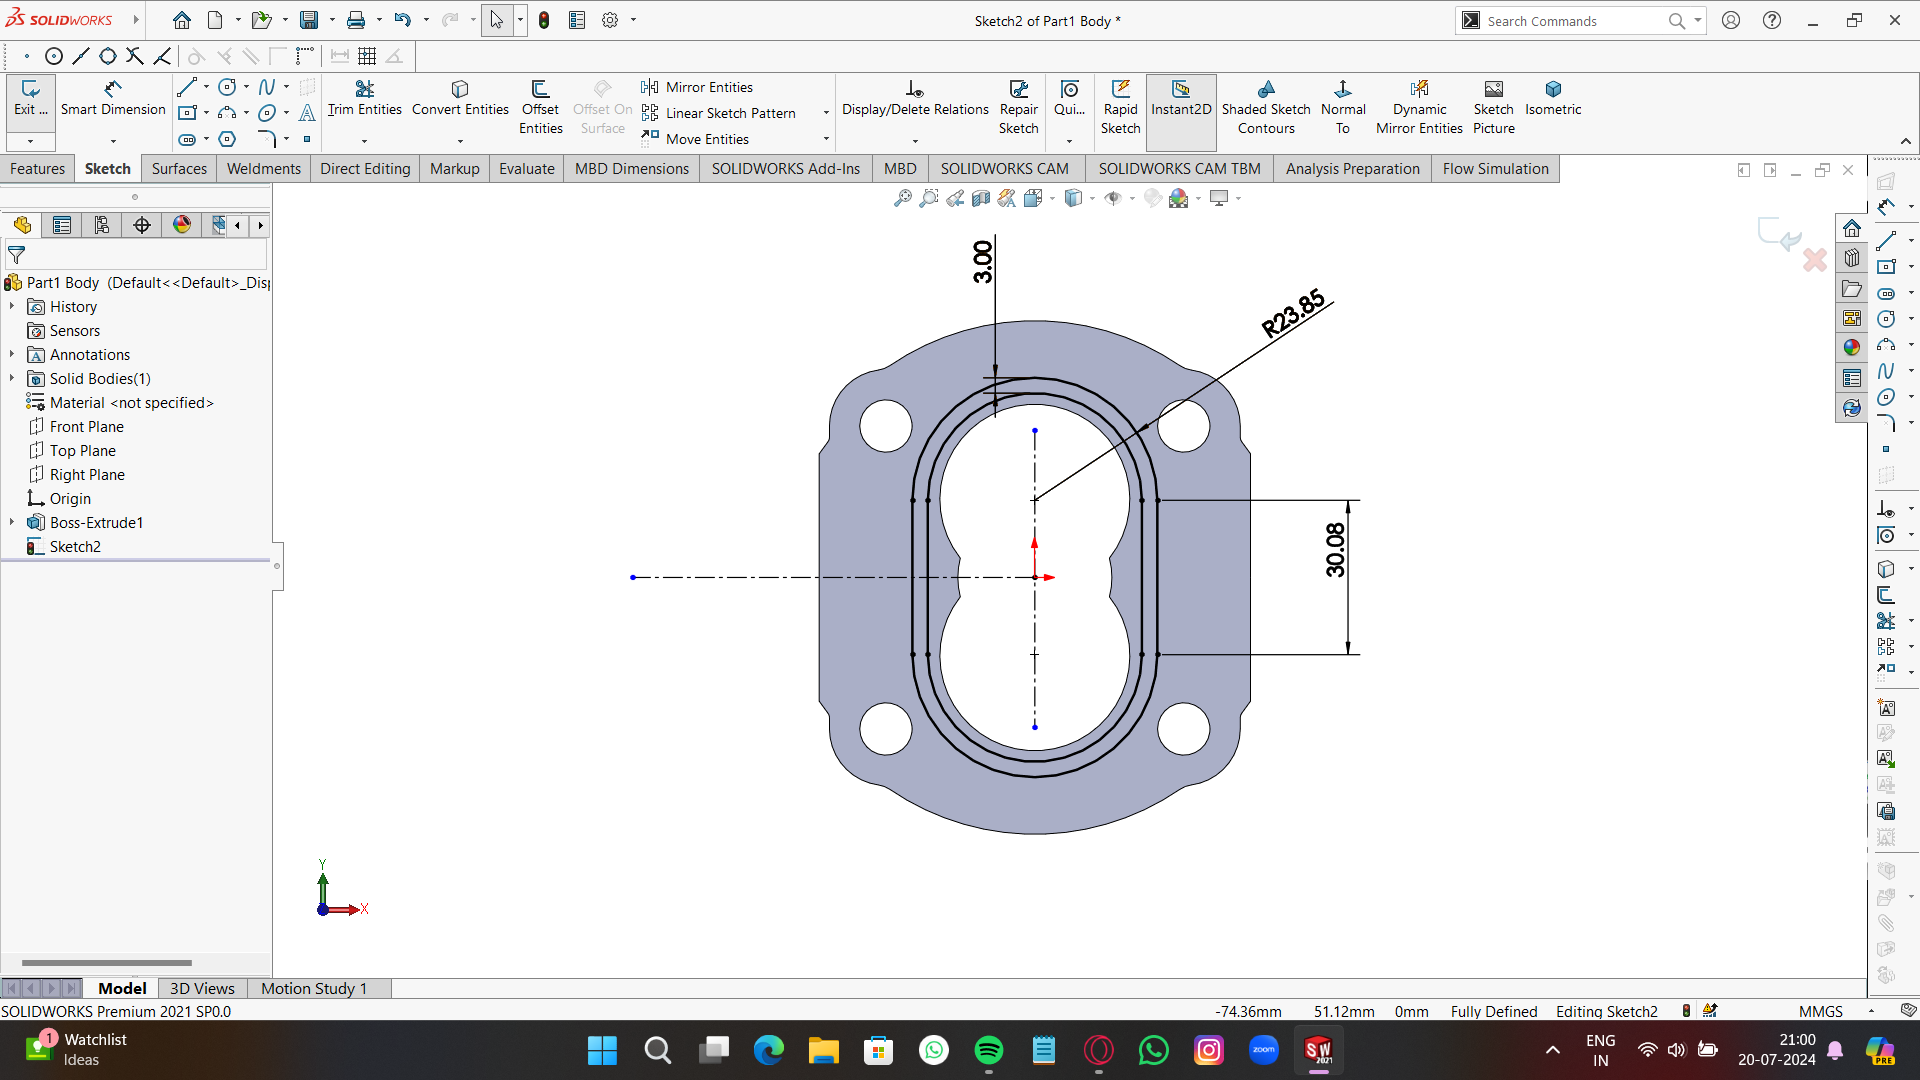Toggle the grid display icon

point(367,56)
